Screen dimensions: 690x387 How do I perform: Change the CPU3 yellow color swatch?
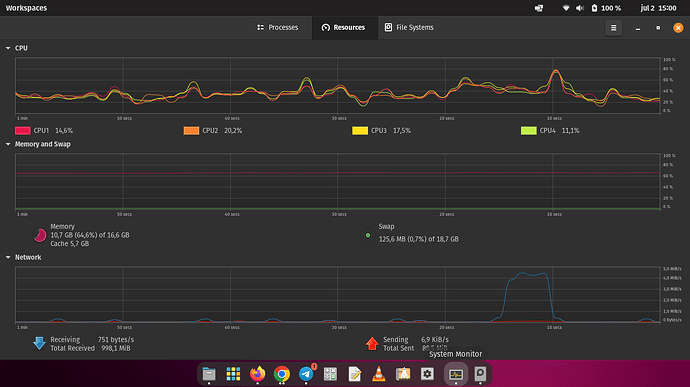point(360,131)
